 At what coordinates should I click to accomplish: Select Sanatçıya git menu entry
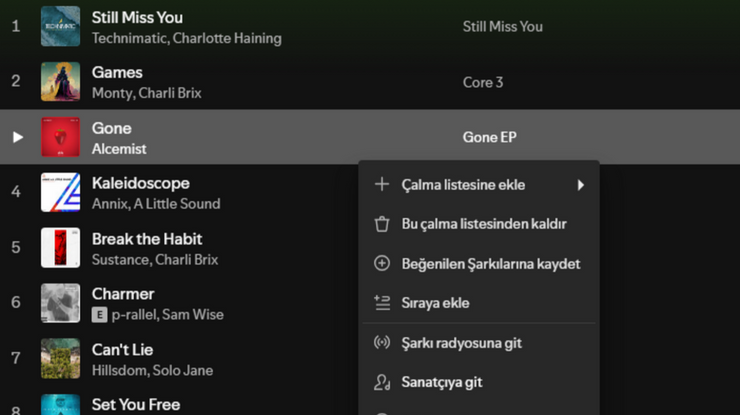(479, 382)
